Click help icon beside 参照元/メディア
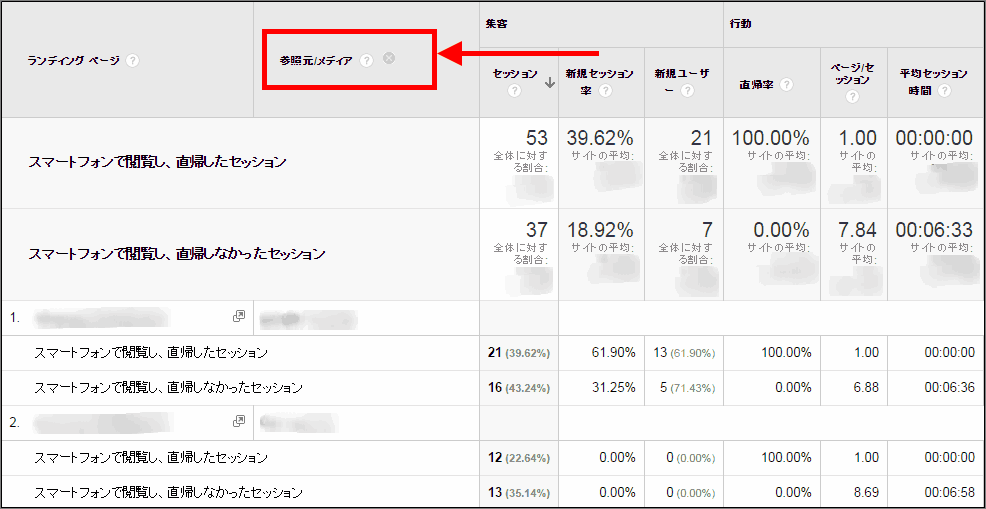 [x=367, y=61]
